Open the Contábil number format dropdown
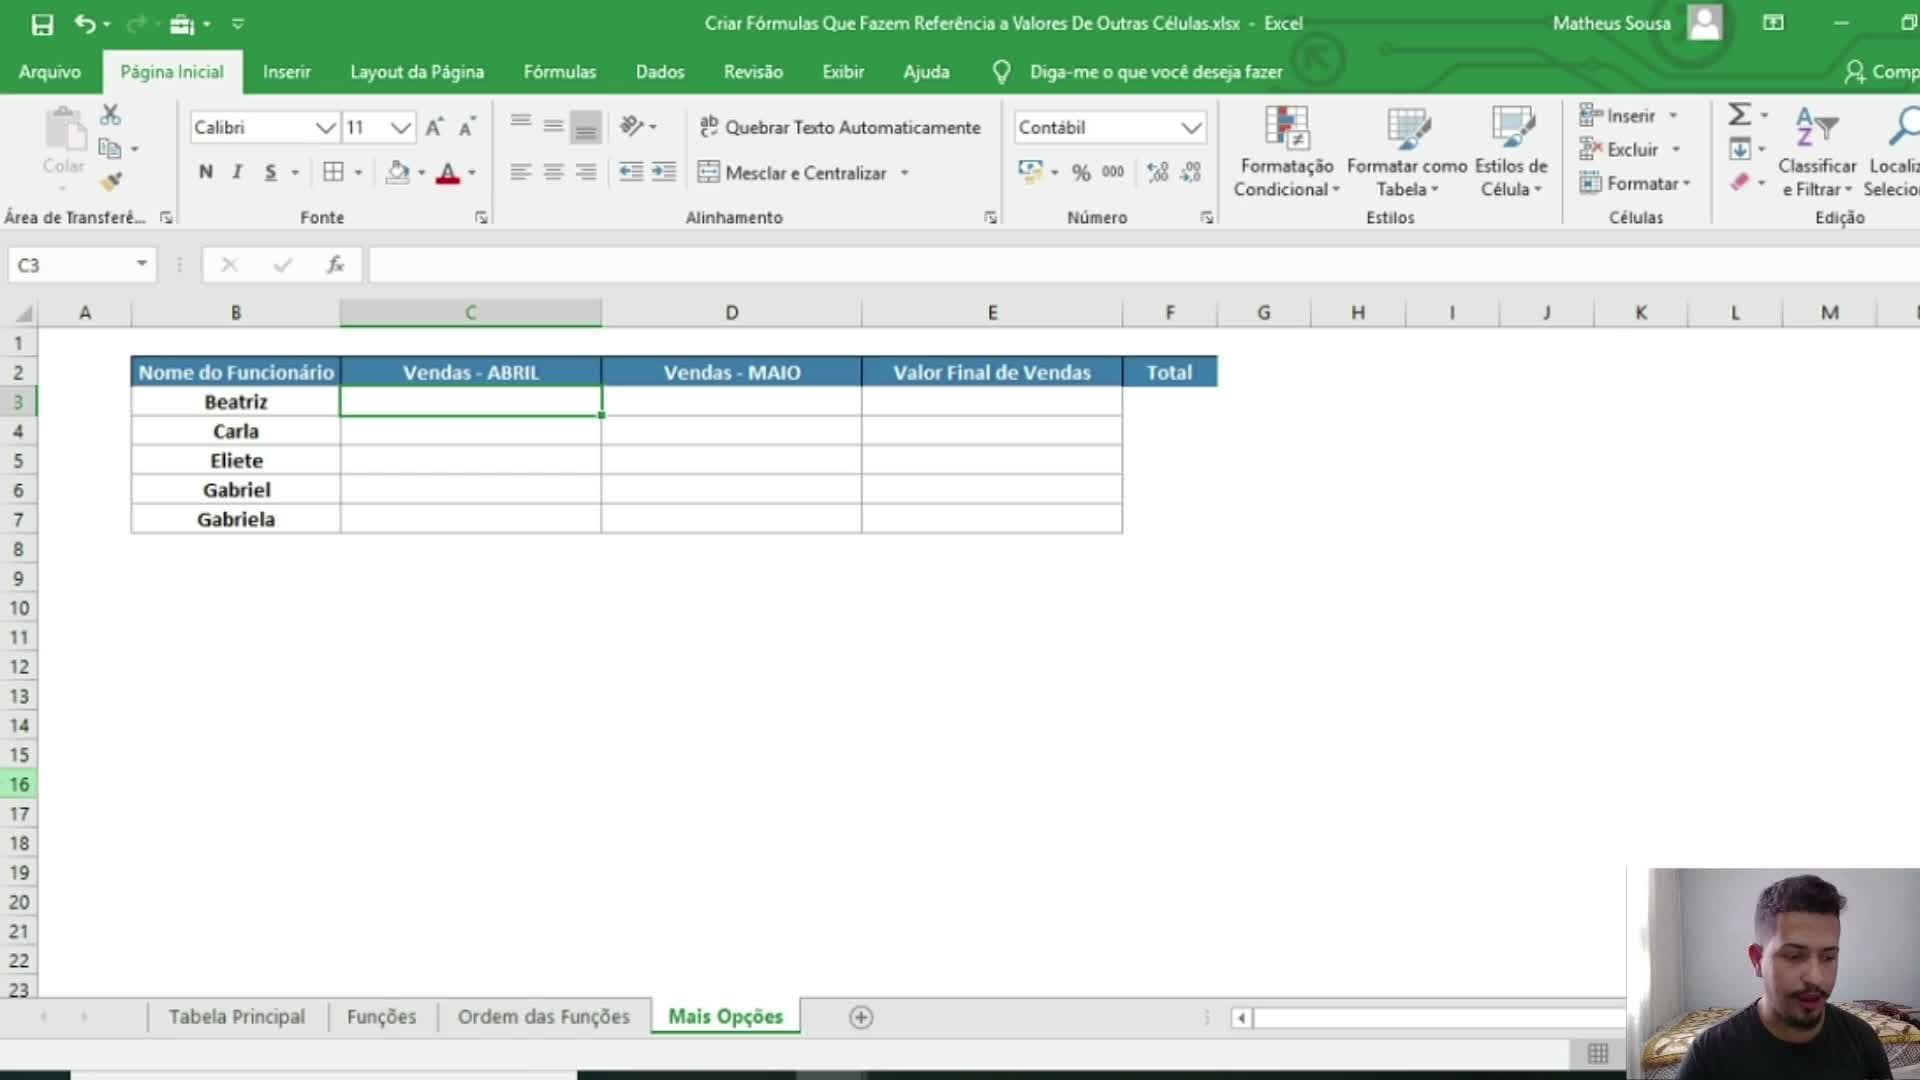Viewport: 1920px width, 1080px height. [x=1190, y=127]
